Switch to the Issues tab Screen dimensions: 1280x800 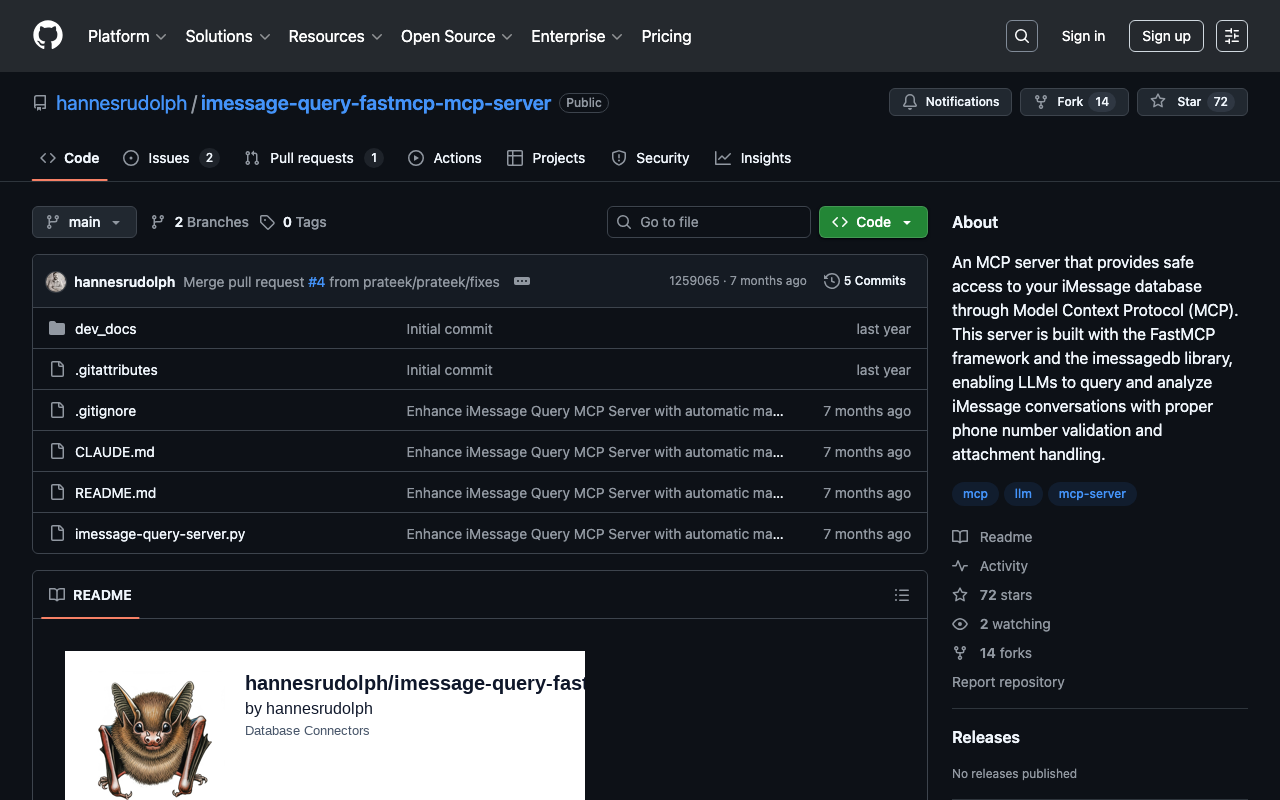169,158
